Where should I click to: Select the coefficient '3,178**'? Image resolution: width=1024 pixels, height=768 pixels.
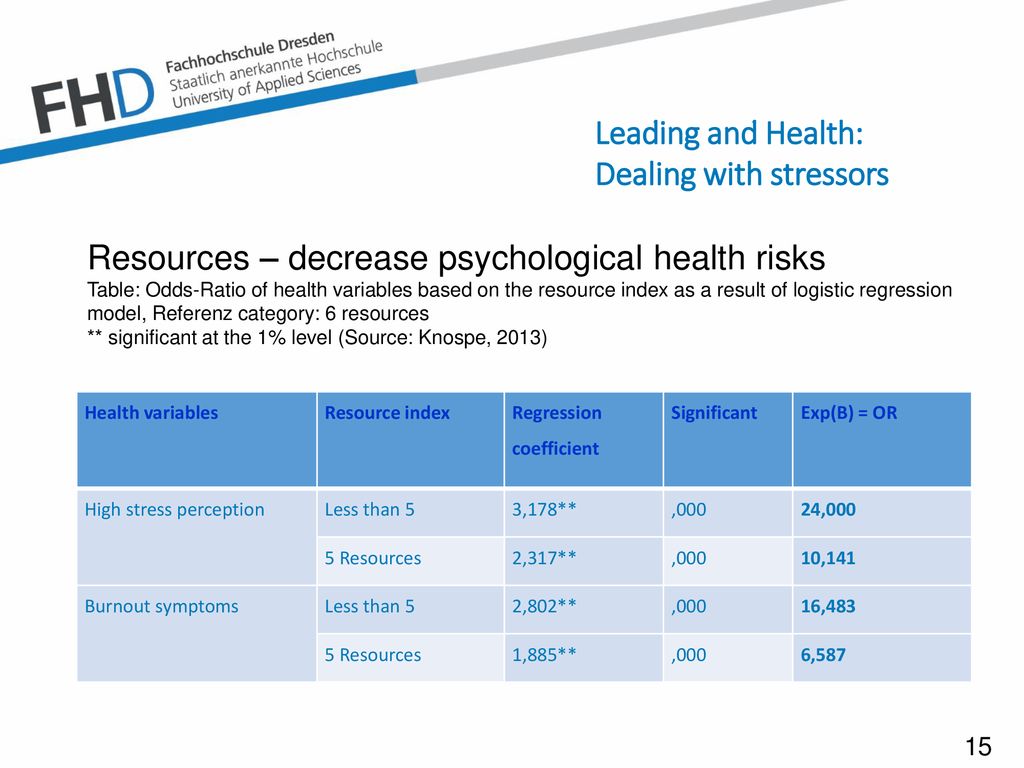544,509
